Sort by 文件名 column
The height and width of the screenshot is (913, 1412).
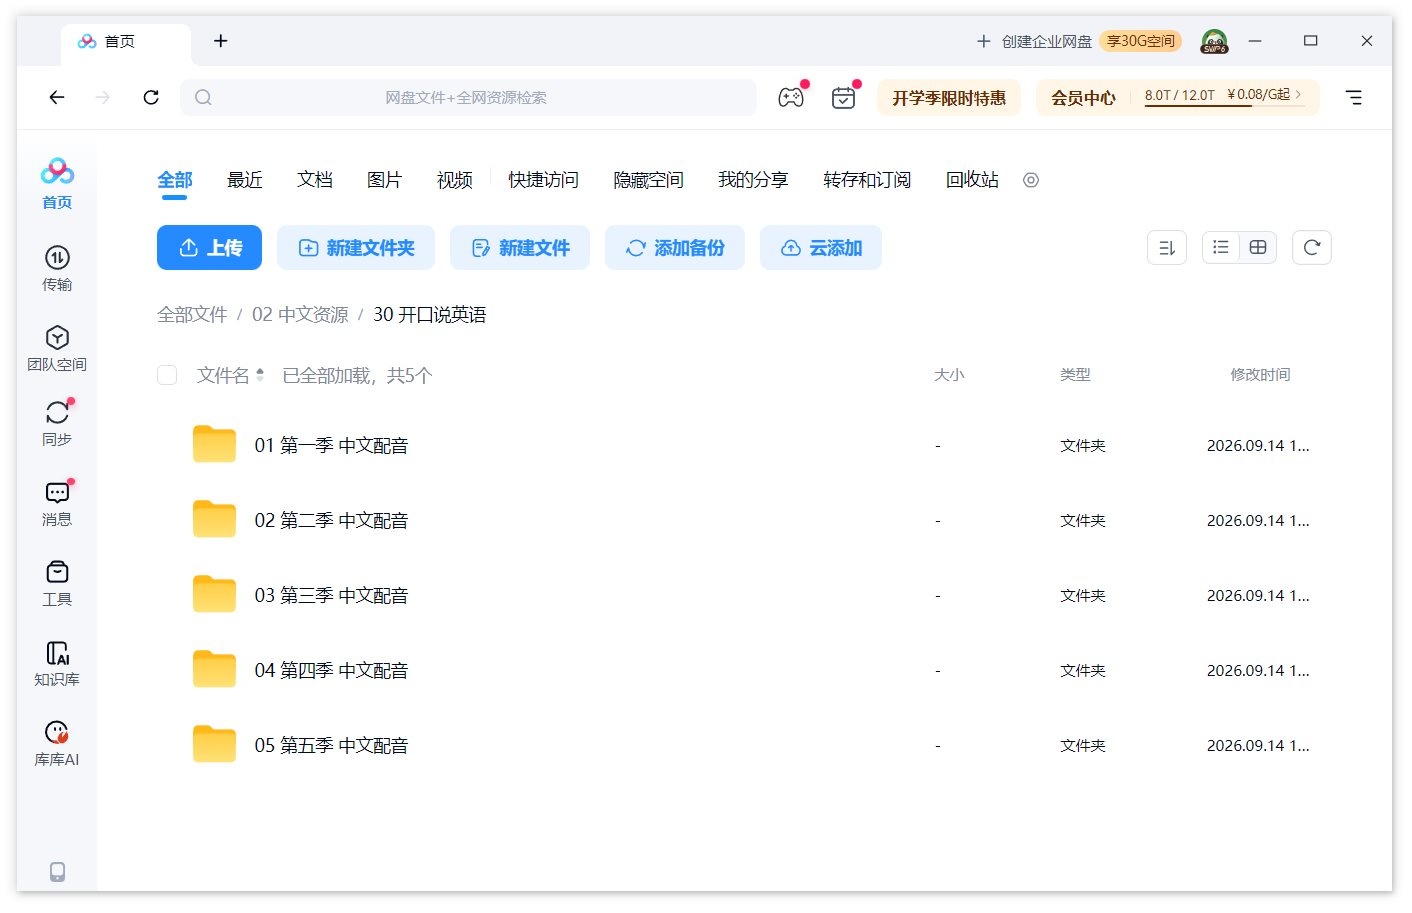[230, 375]
